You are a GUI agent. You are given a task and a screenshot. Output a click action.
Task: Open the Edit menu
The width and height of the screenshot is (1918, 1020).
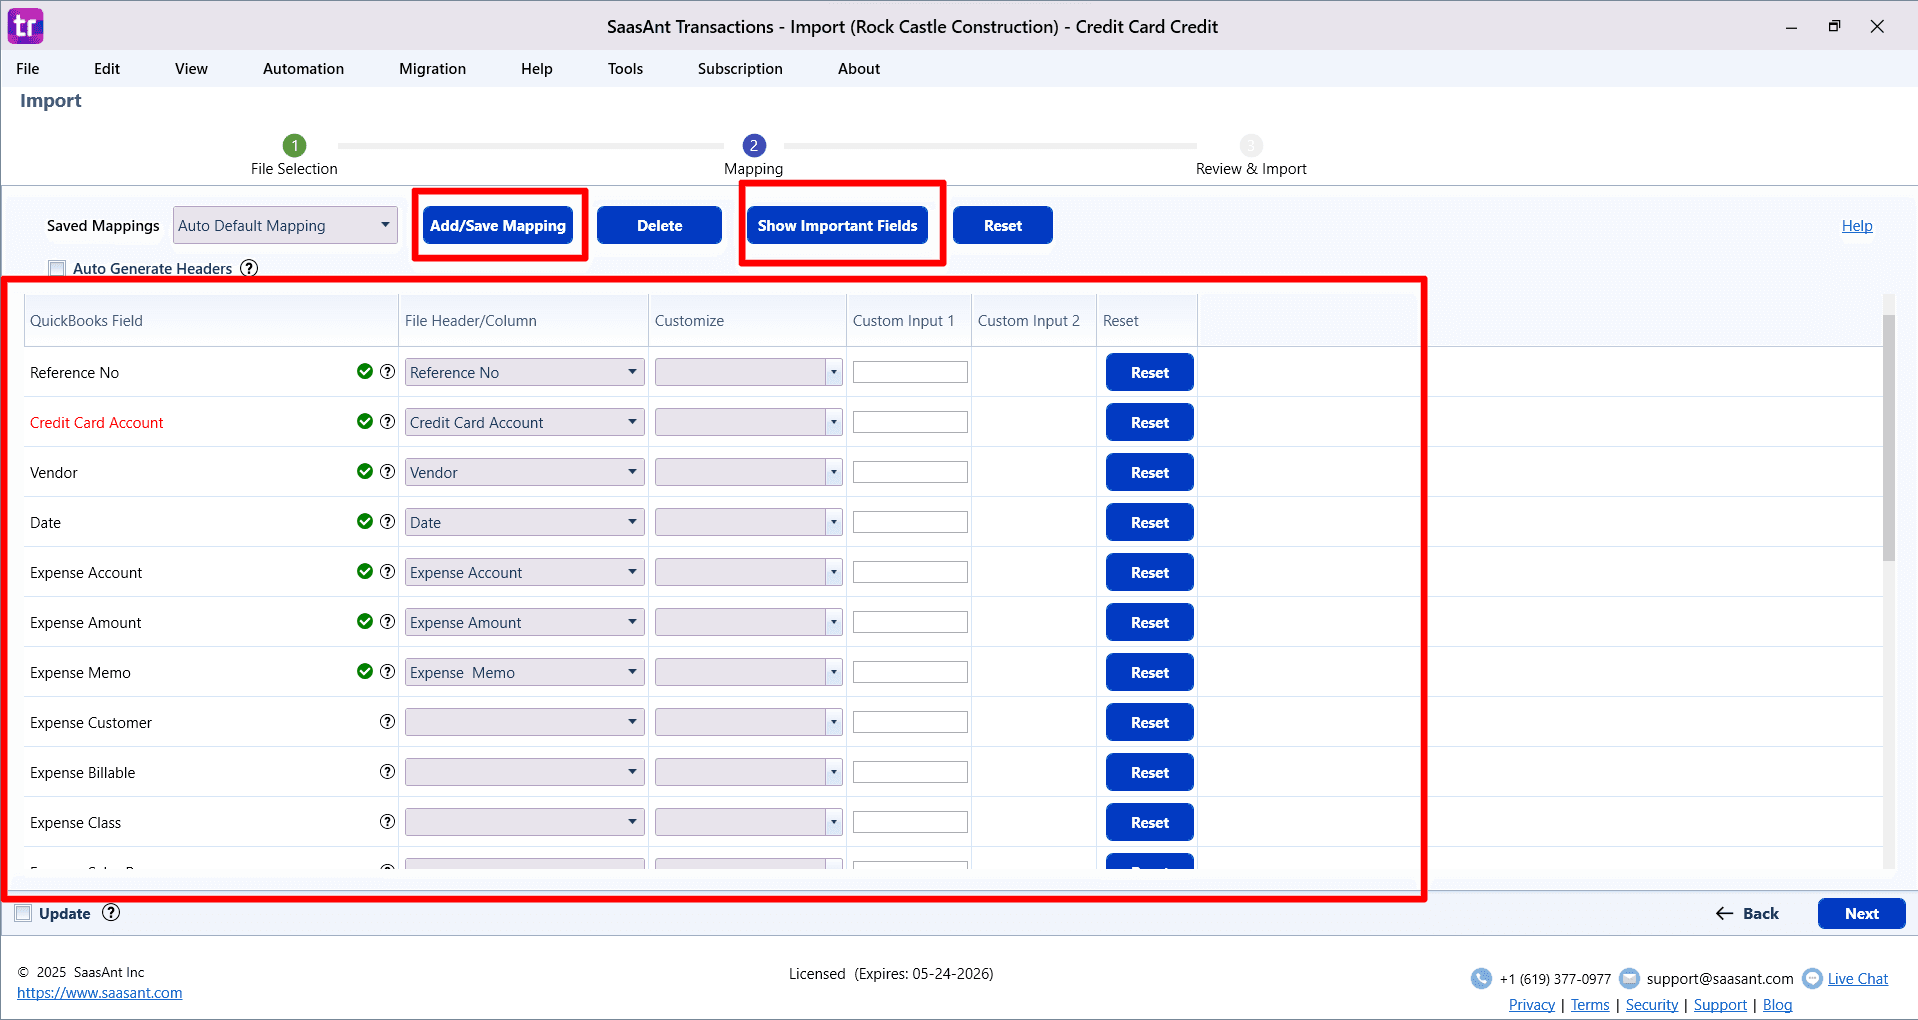[x=107, y=69]
